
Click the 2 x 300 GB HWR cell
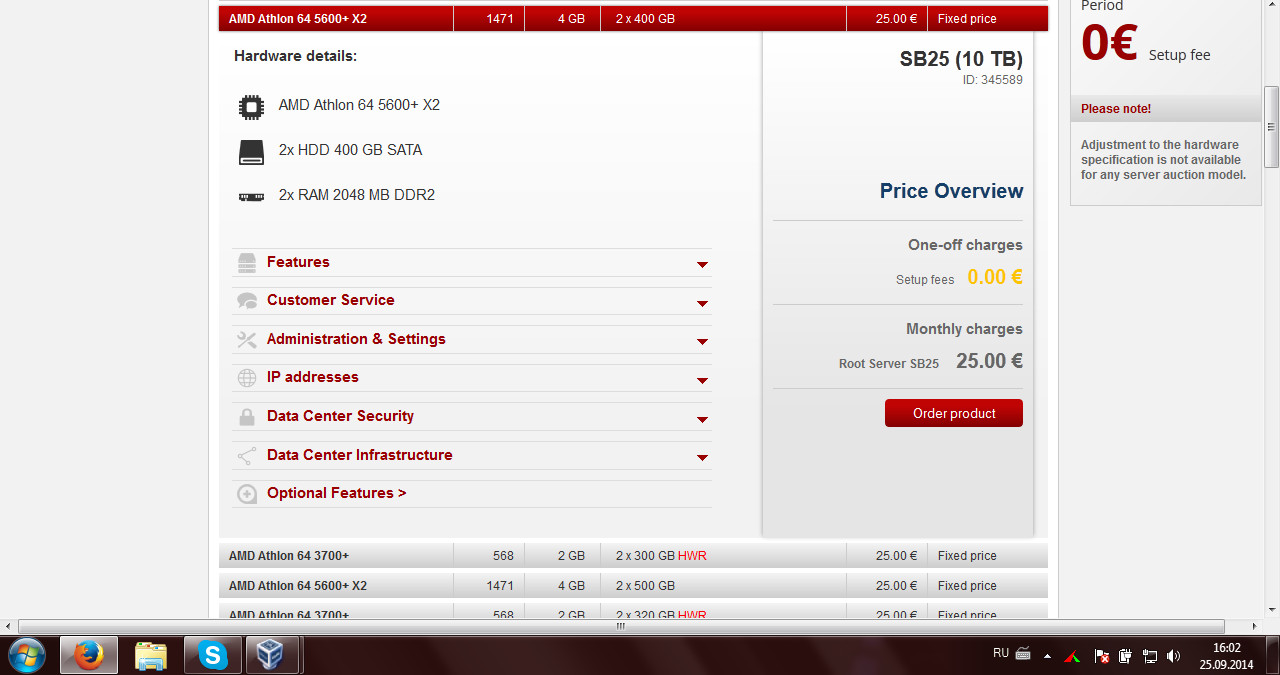(x=661, y=555)
